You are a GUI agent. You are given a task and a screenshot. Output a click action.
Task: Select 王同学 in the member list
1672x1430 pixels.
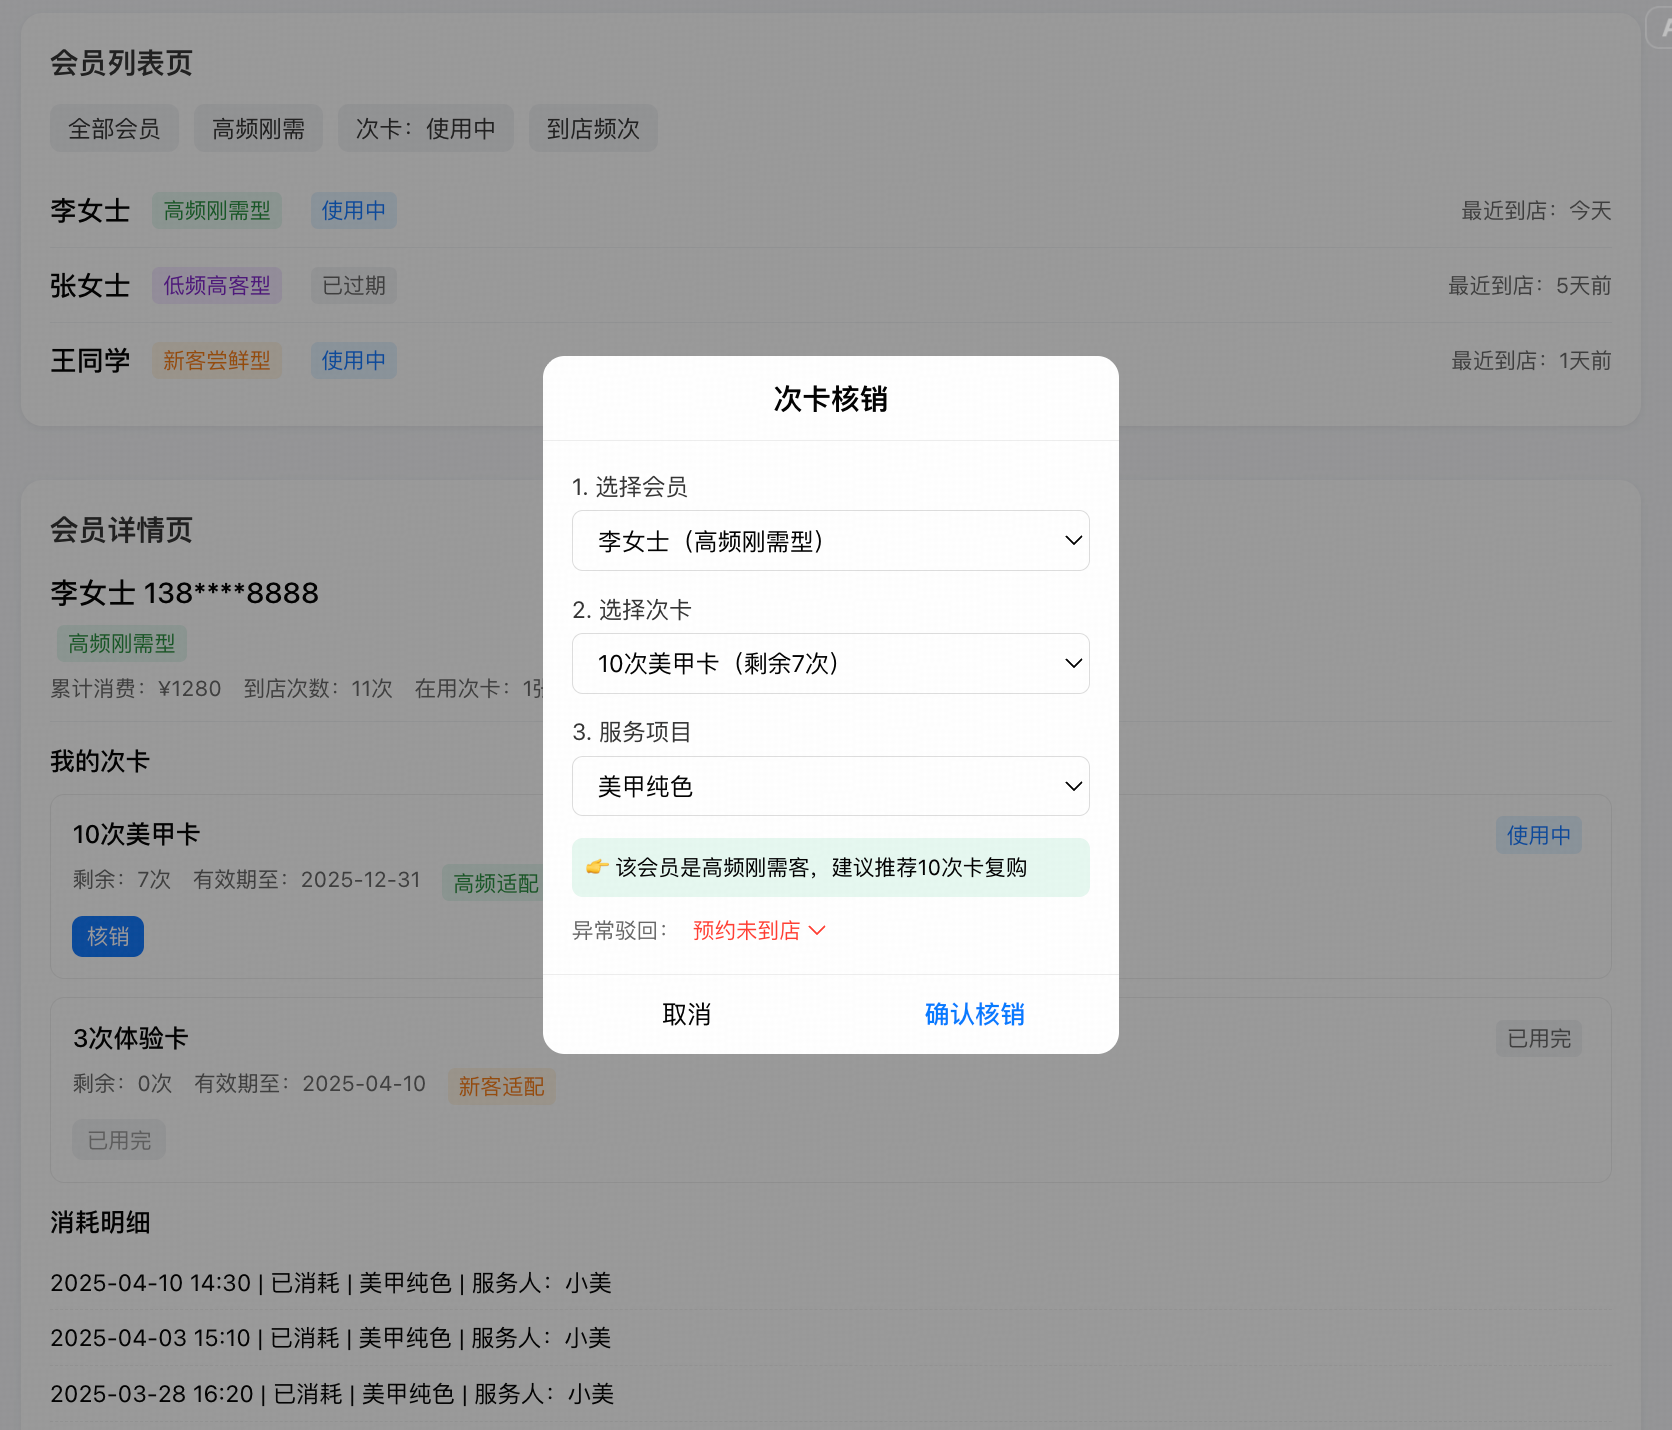90,361
